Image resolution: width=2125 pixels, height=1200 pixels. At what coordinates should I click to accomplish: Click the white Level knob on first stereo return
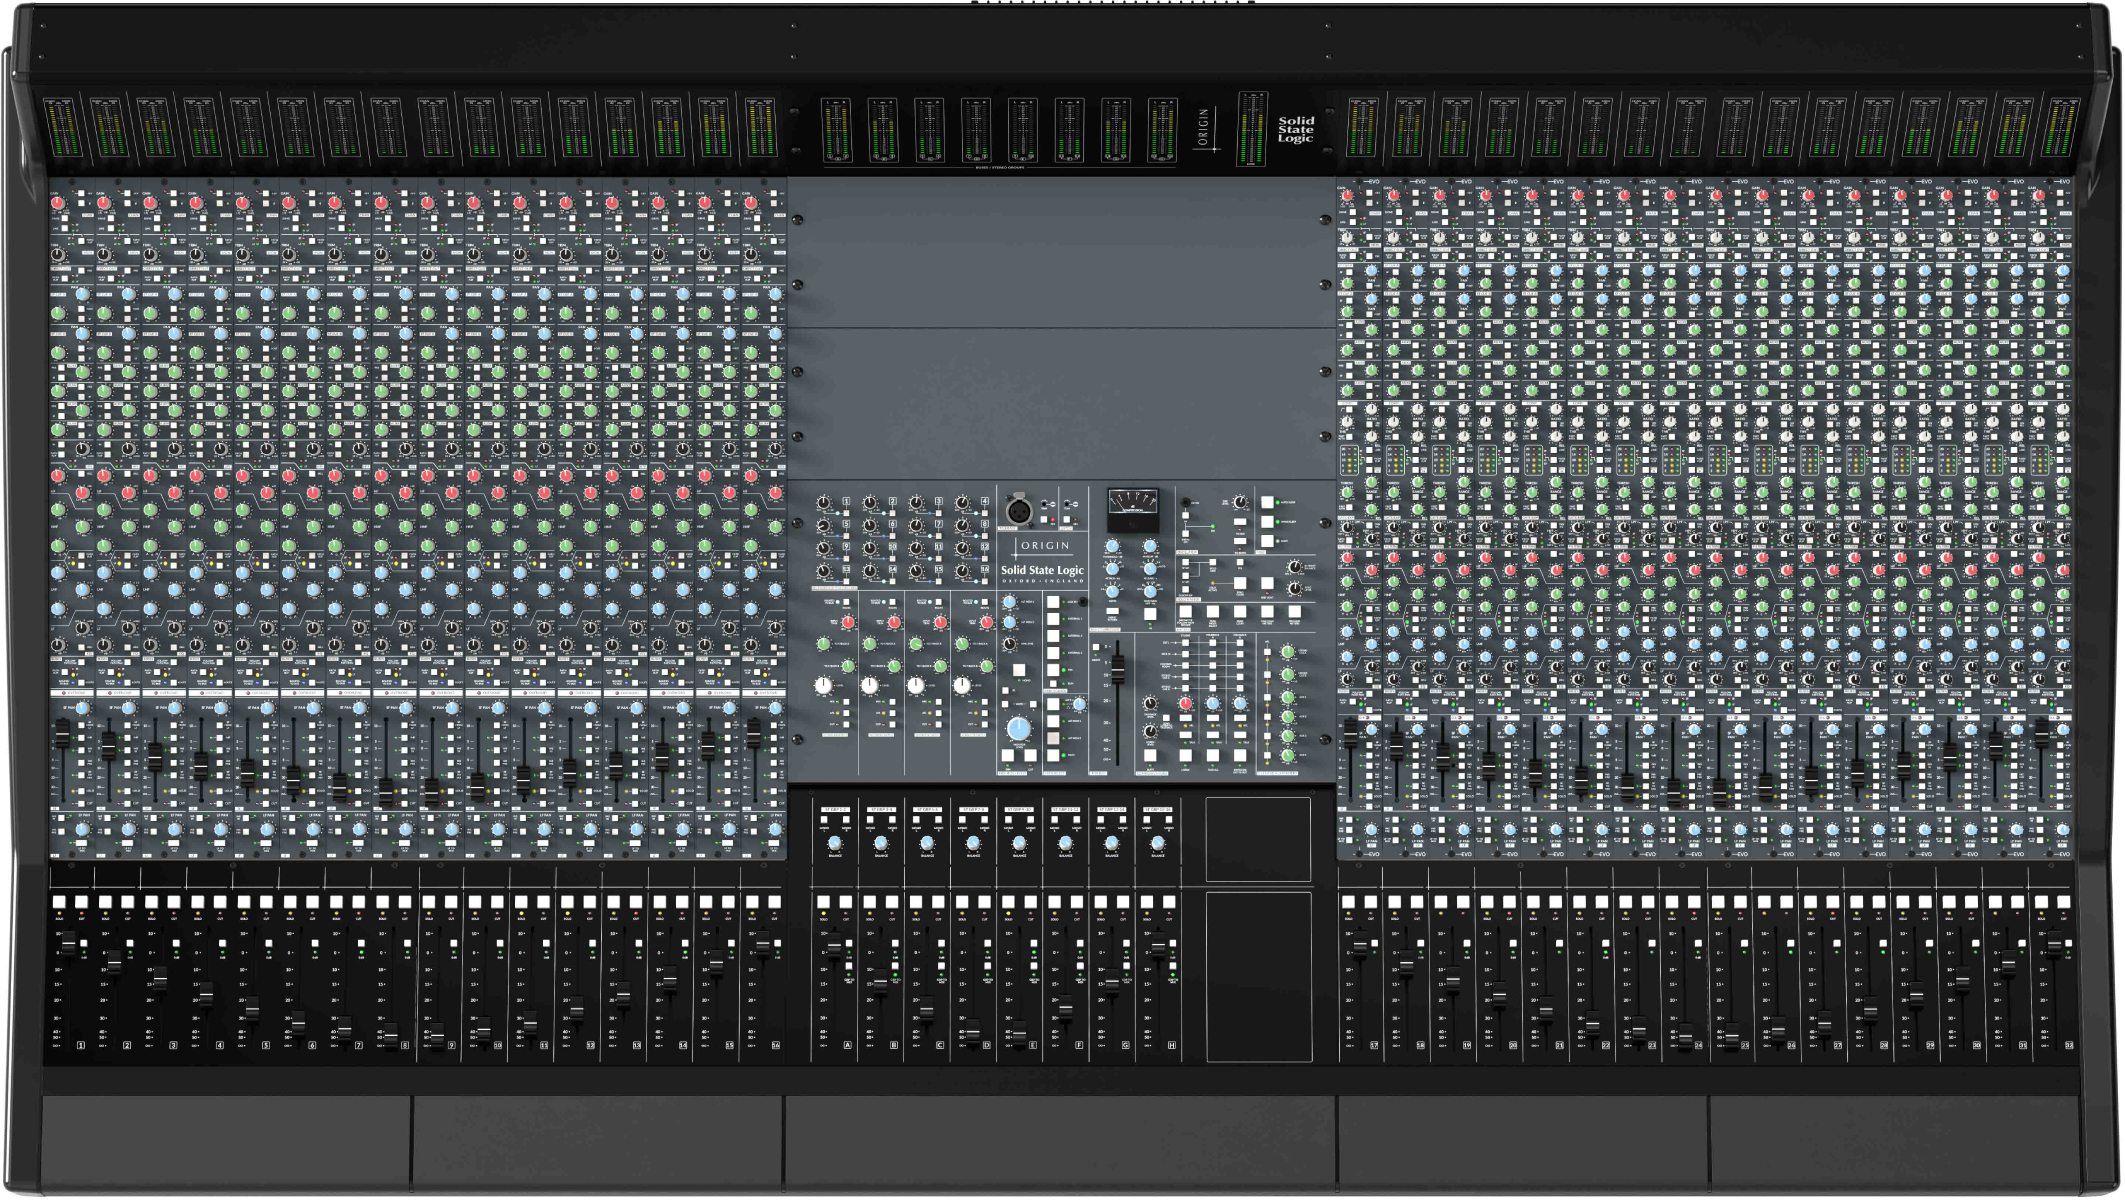point(823,685)
